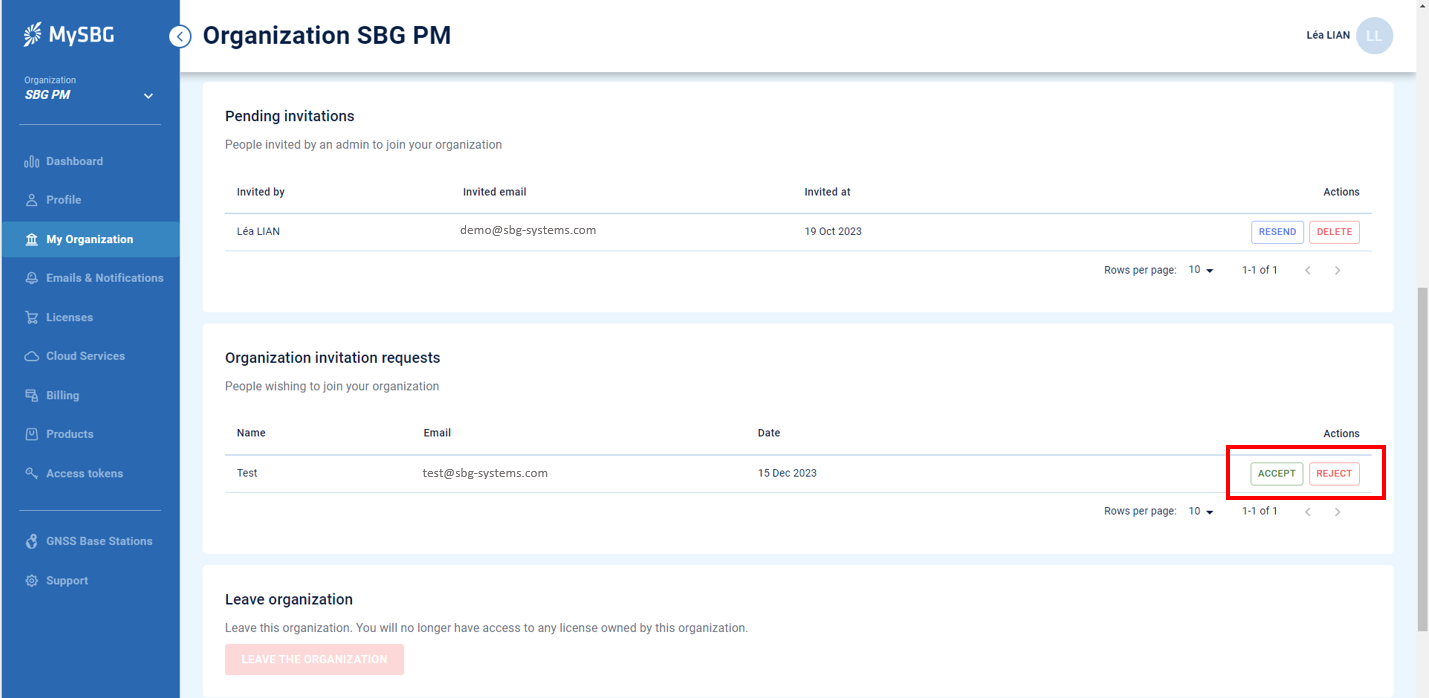Viewport: 1429px width, 698px height.
Task: Click the Access tokens key icon
Action: [31, 474]
